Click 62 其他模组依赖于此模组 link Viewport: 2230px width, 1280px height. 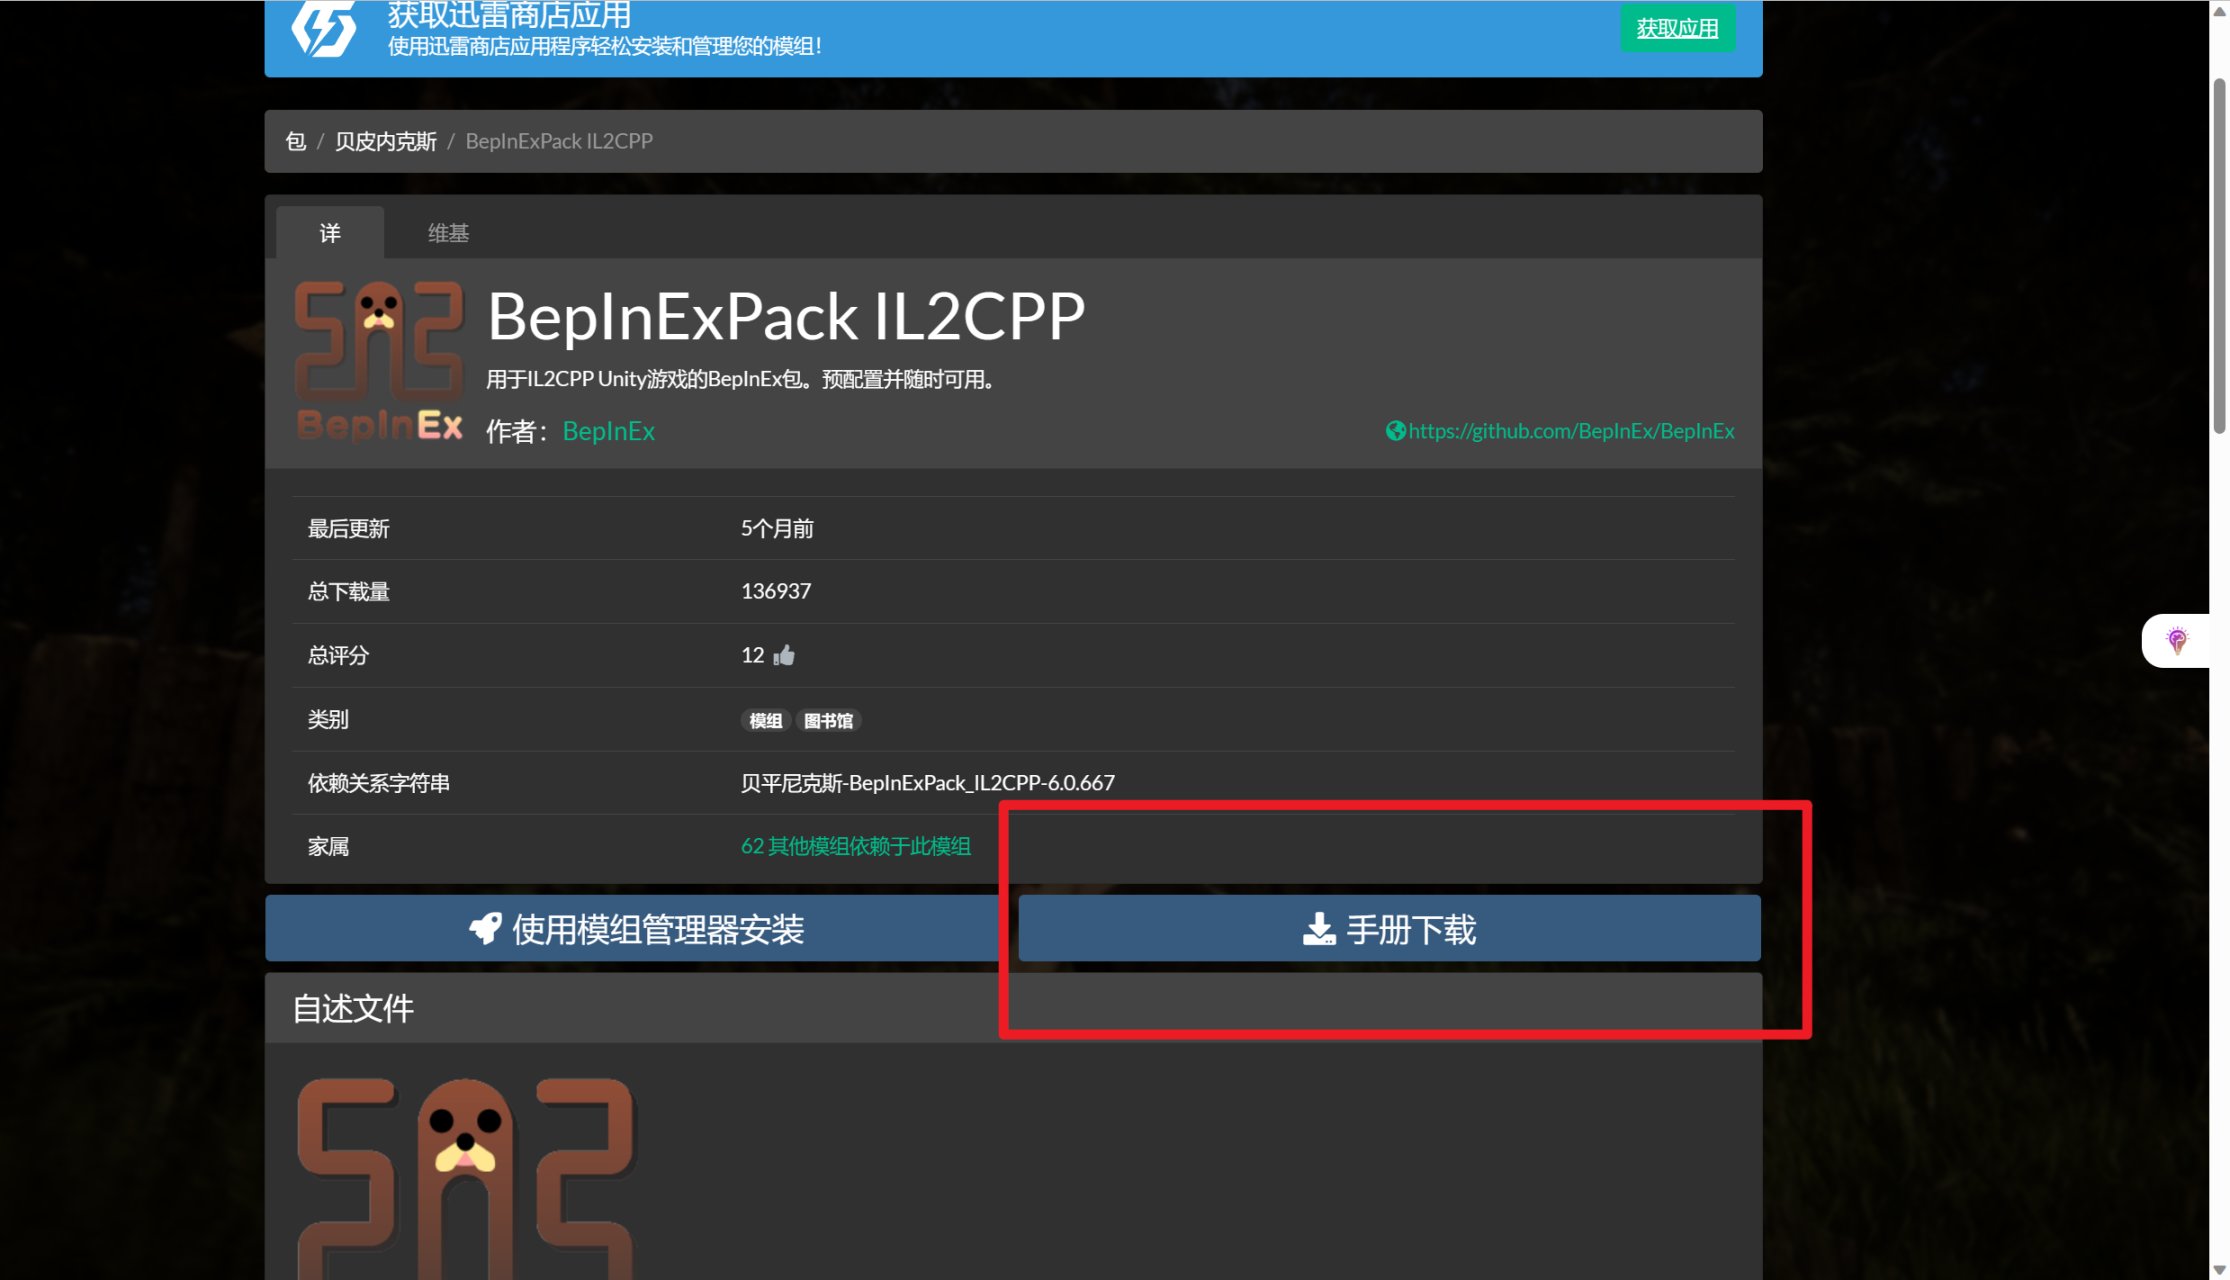pos(855,845)
